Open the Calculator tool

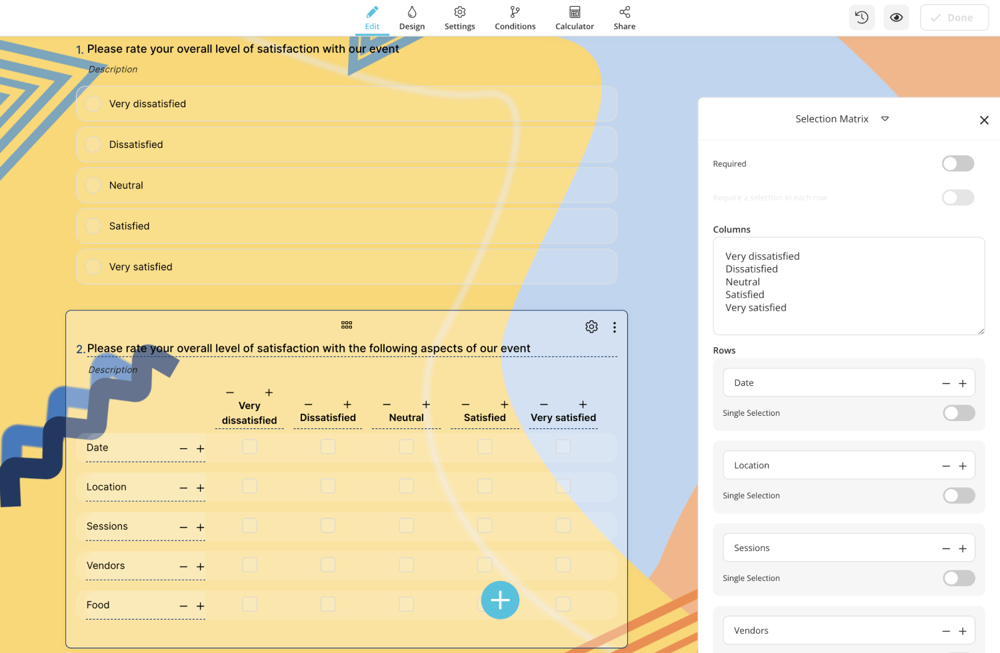pos(574,17)
